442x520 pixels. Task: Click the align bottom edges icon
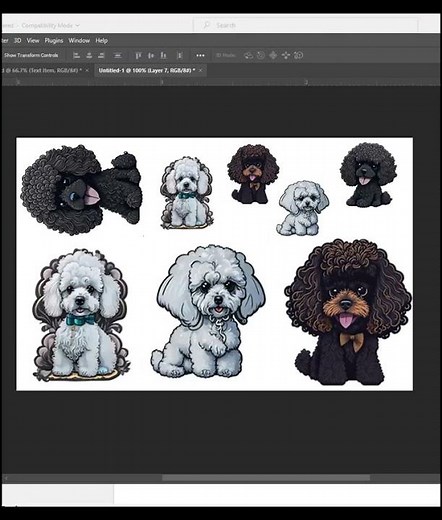[163, 55]
